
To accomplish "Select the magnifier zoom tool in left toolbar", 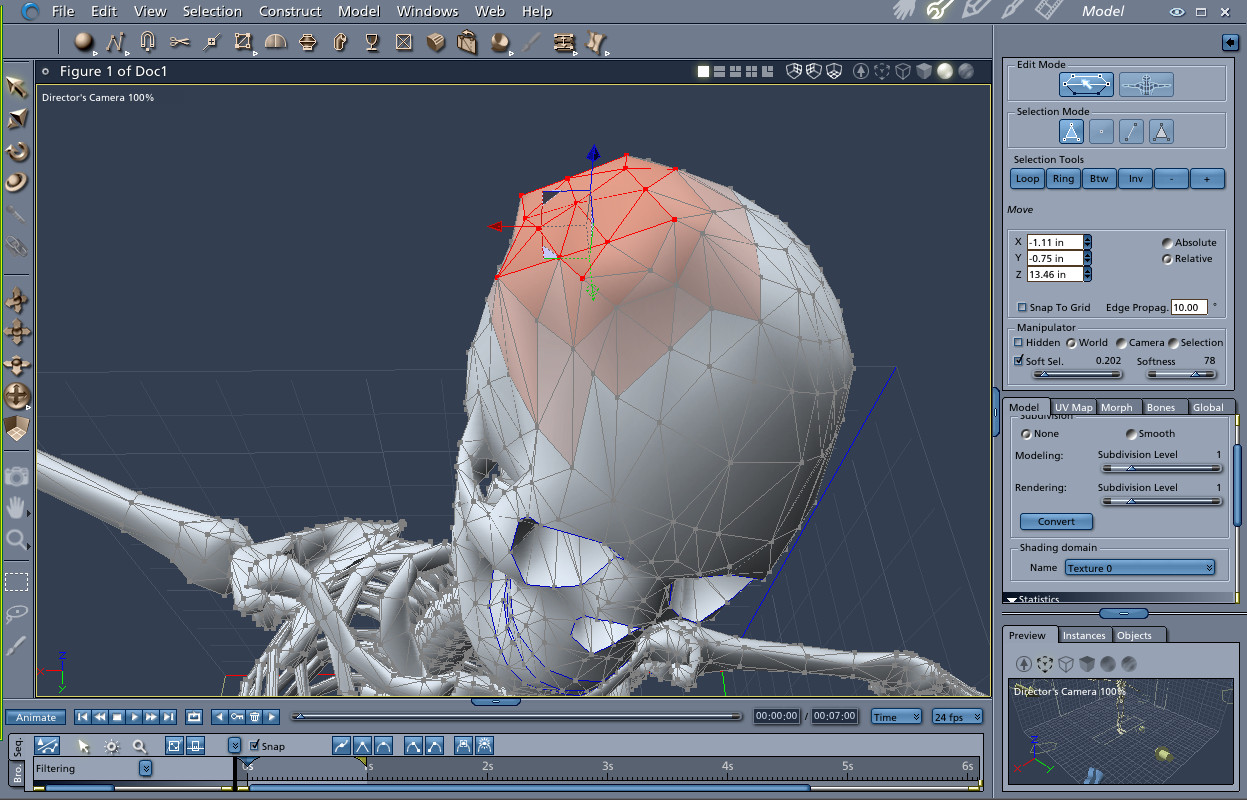I will click(x=16, y=540).
